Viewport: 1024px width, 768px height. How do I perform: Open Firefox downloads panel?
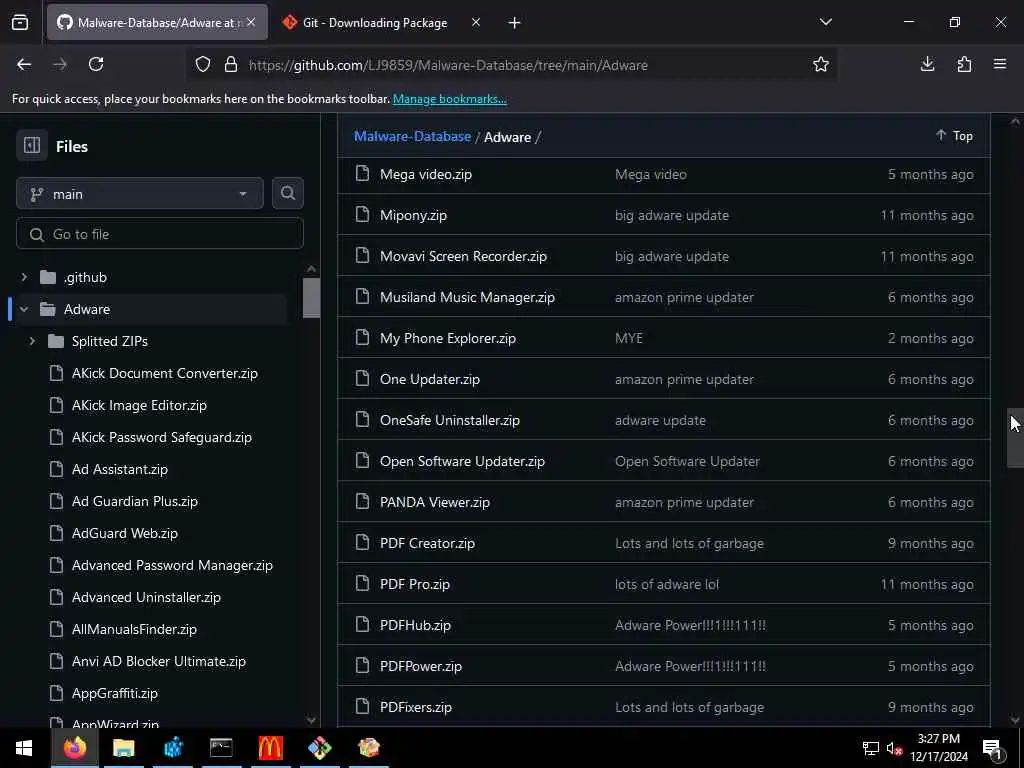(x=927, y=65)
